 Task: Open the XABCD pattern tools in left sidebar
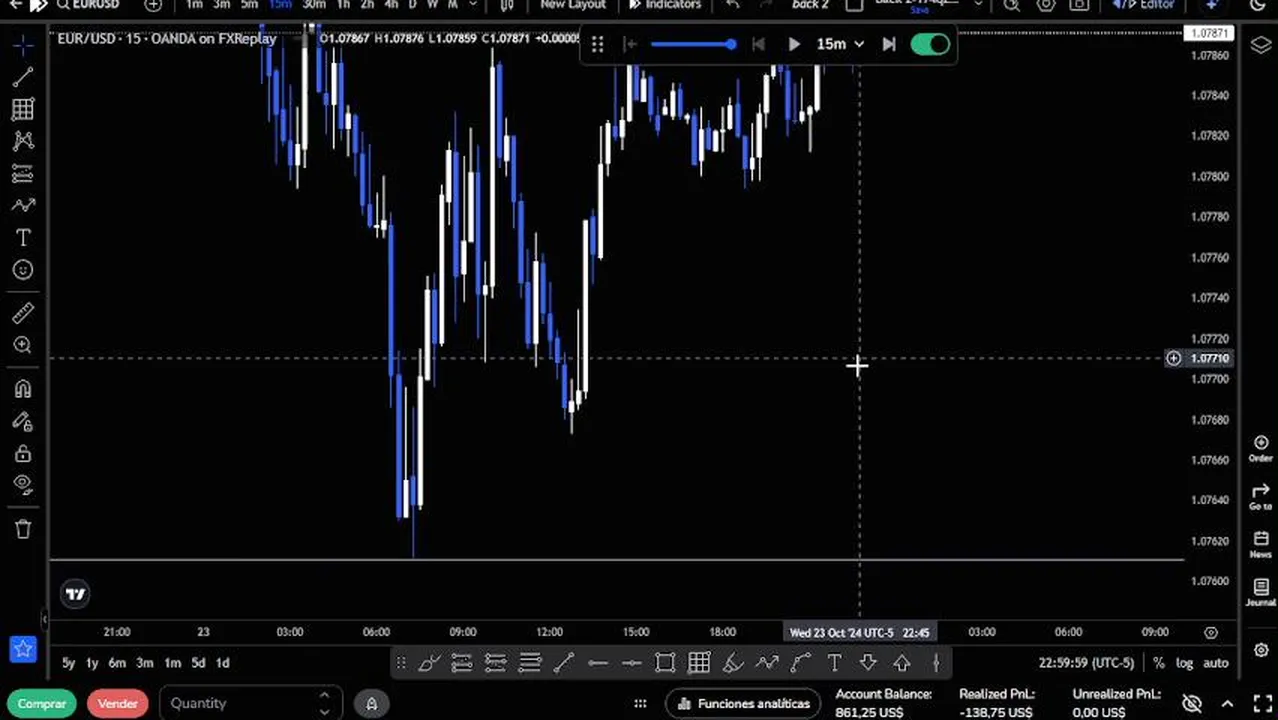tap(23, 141)
